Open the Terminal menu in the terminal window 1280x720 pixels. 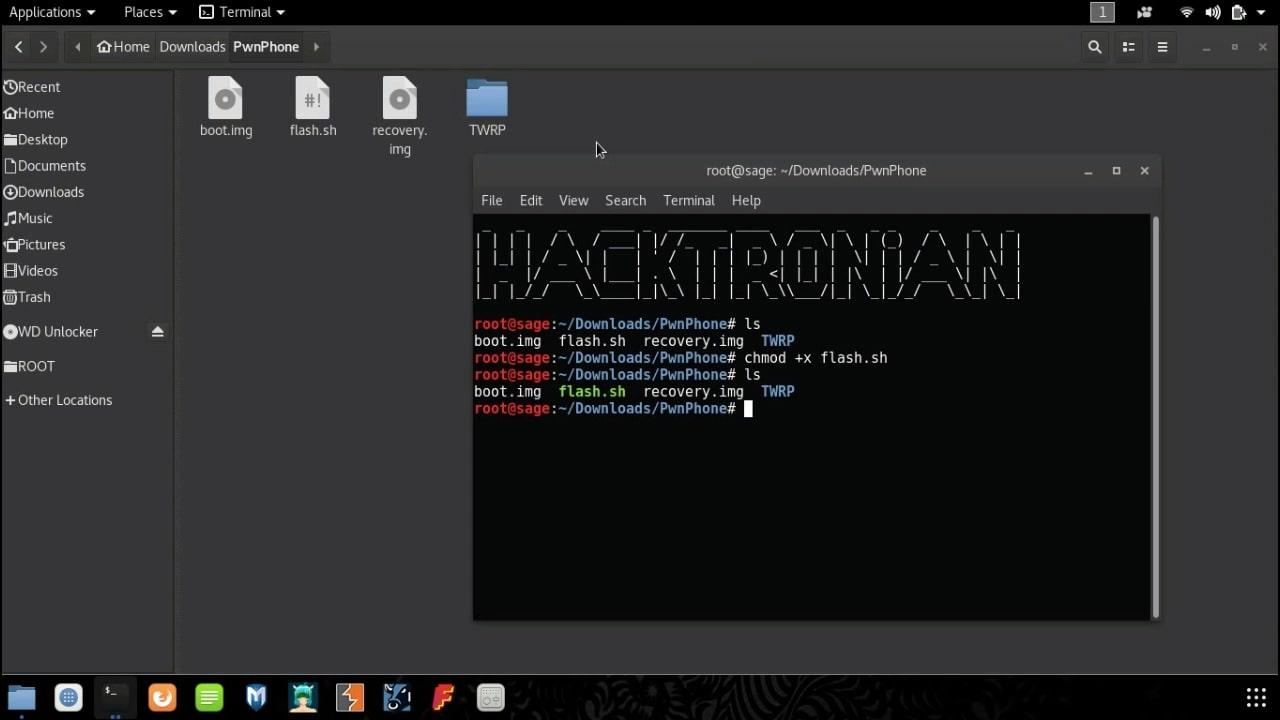point(688,200)
